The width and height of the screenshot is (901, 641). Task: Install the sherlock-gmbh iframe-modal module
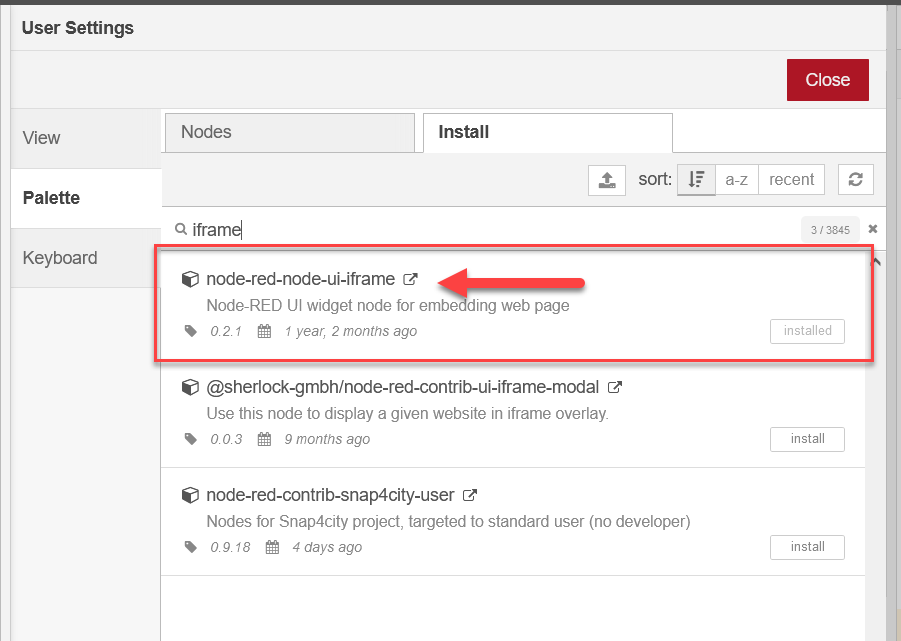tap(807, 439)
